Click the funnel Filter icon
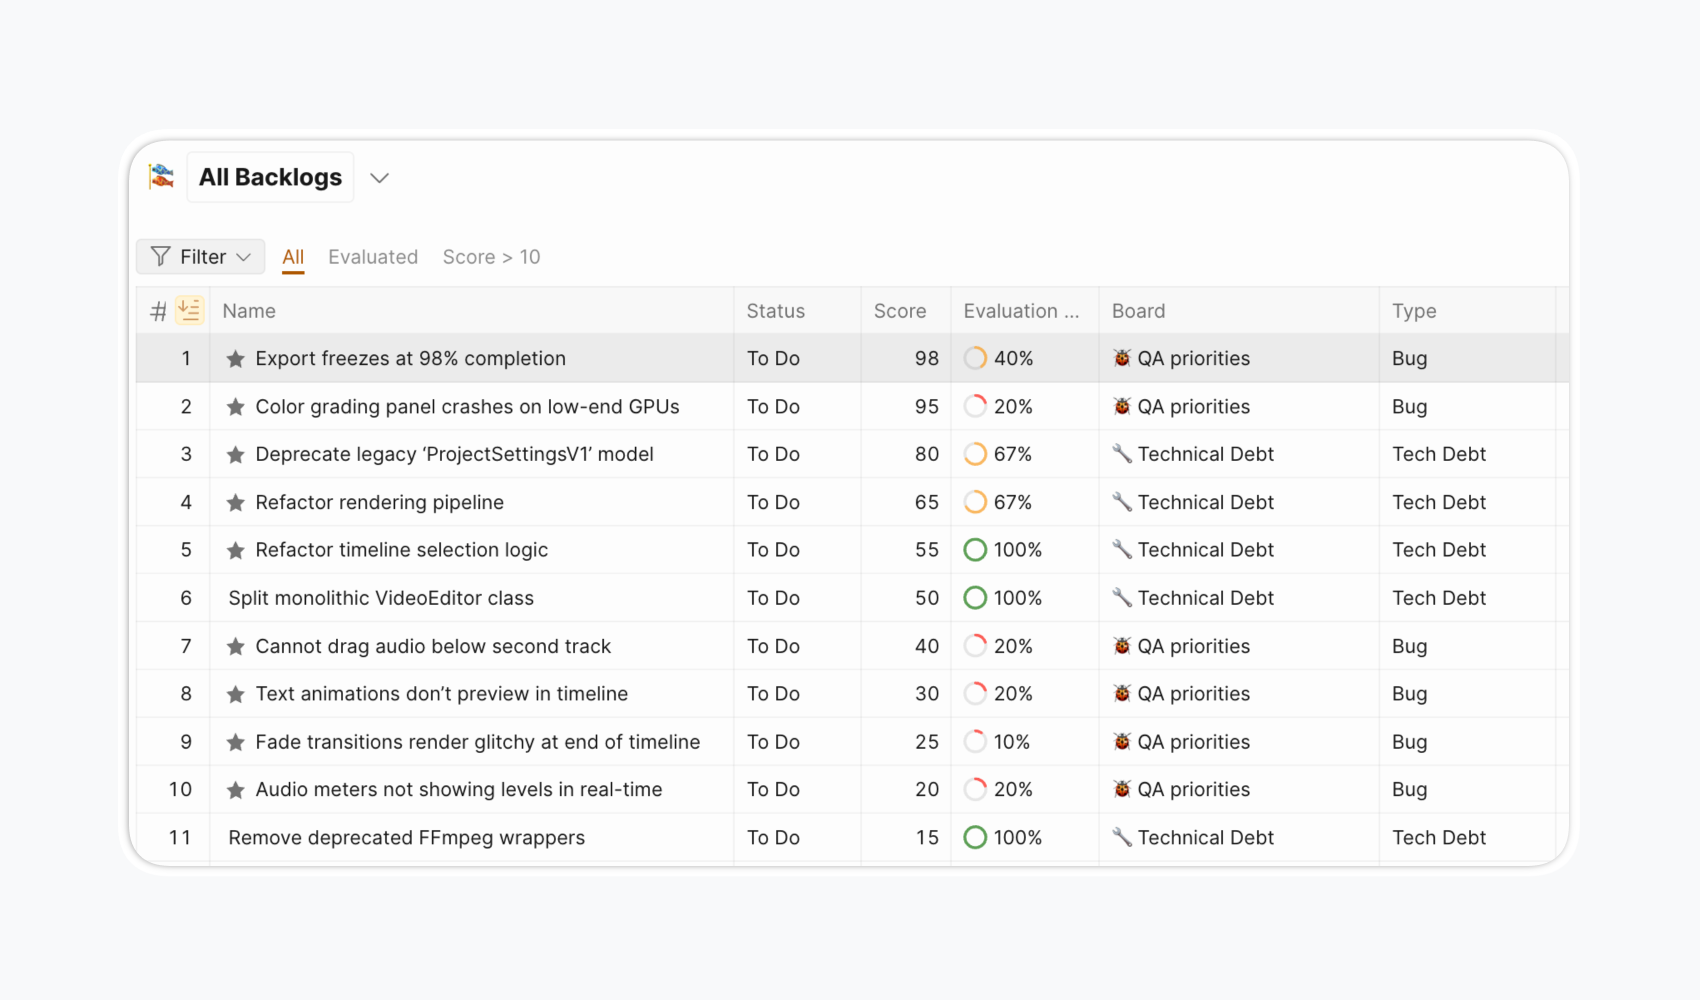 point(160,257)
